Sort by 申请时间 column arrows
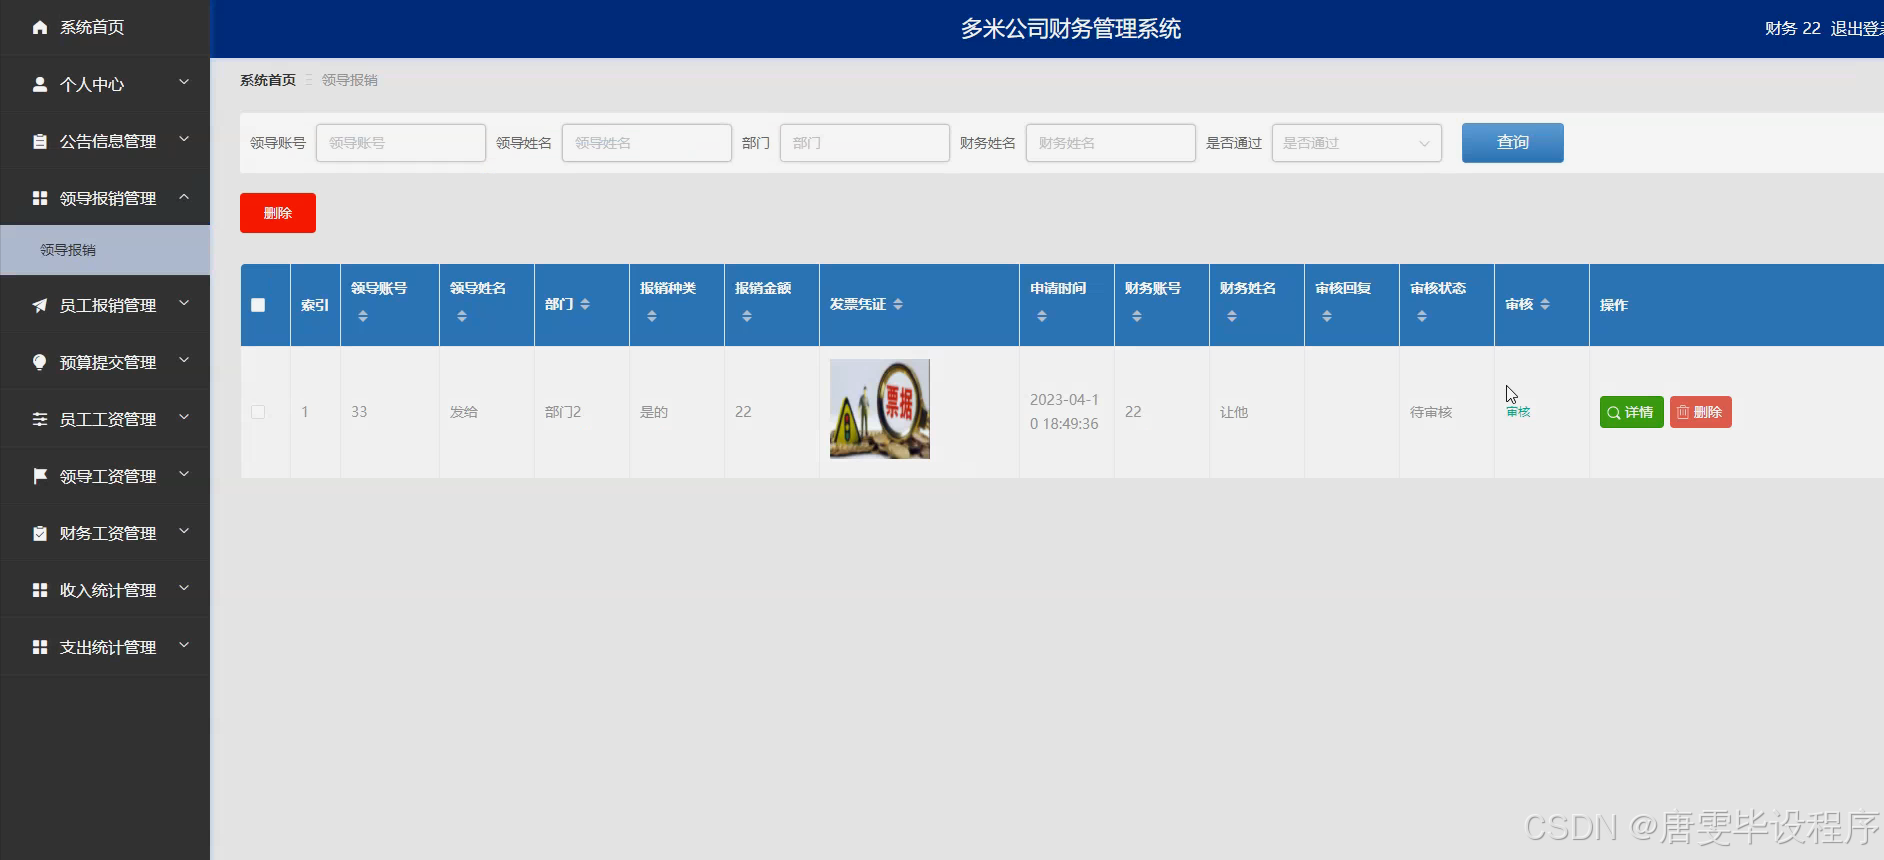 [1042, 316]
